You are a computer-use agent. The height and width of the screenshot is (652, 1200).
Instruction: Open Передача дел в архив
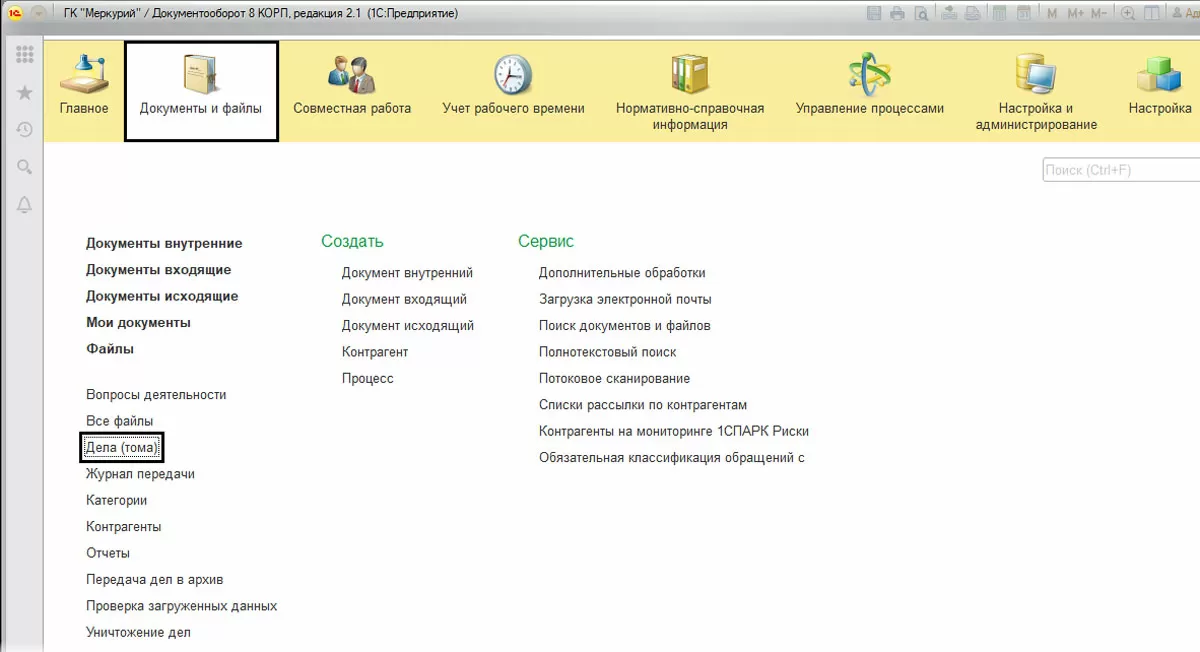tap(155, 580)
